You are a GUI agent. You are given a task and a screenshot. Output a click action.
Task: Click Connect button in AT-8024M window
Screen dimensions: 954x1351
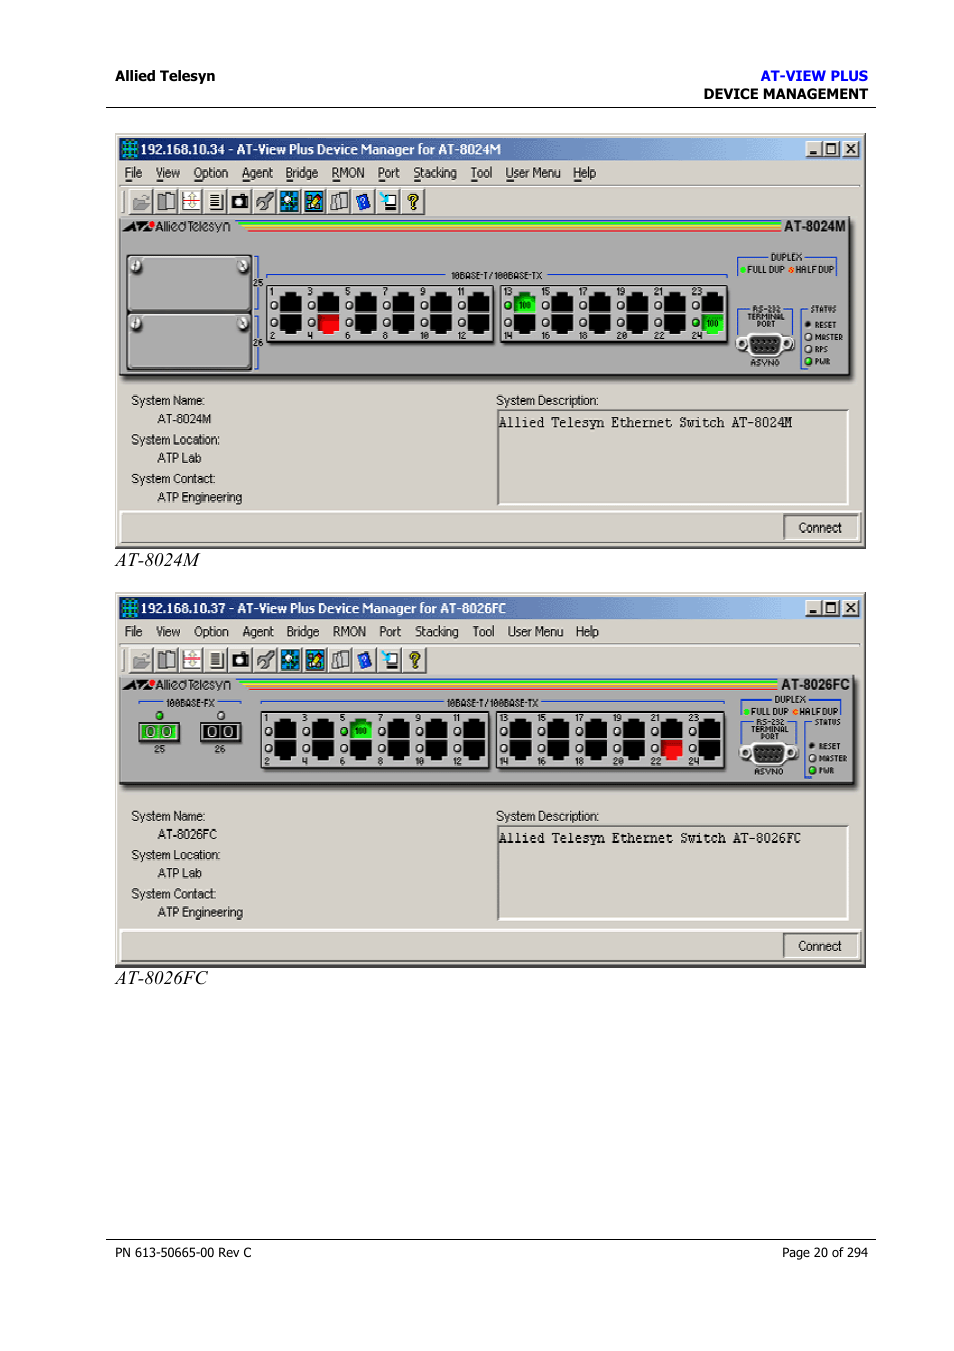click(x=820, y=528)
